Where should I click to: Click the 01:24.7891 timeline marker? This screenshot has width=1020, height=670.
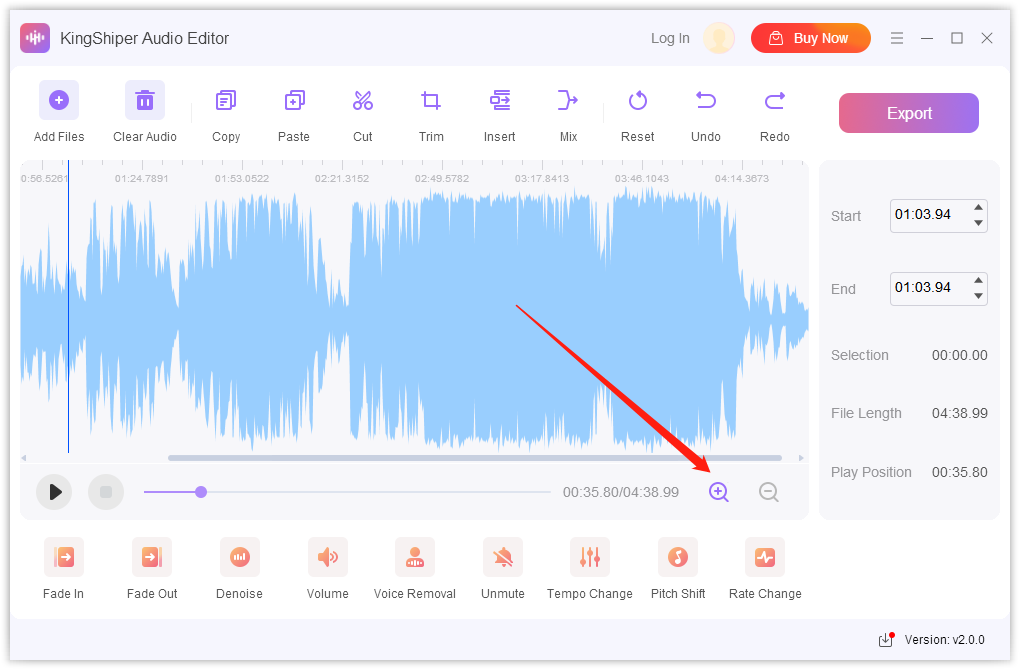coord(141,178)
